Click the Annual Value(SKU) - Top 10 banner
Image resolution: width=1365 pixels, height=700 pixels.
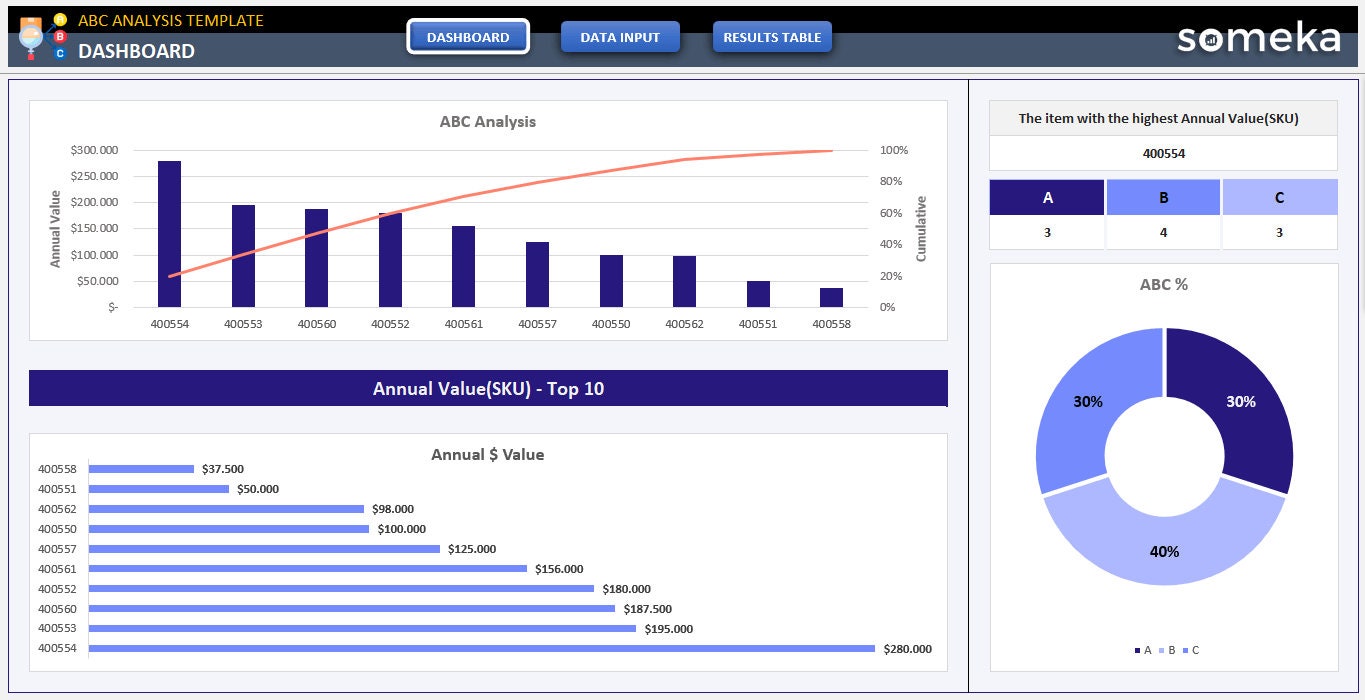489,388
